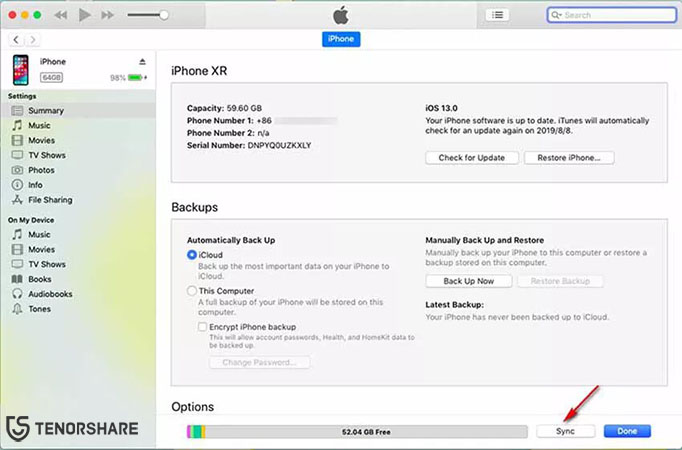Open TV Shows under On My Device
Viewport: 682px width, 450px height.
[x=78, y=264]
